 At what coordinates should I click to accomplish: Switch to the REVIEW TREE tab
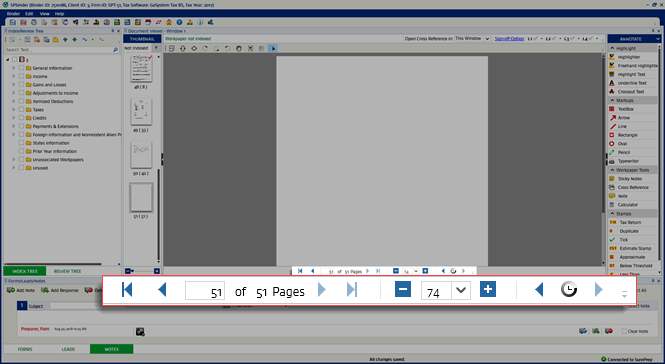point(67,271)
